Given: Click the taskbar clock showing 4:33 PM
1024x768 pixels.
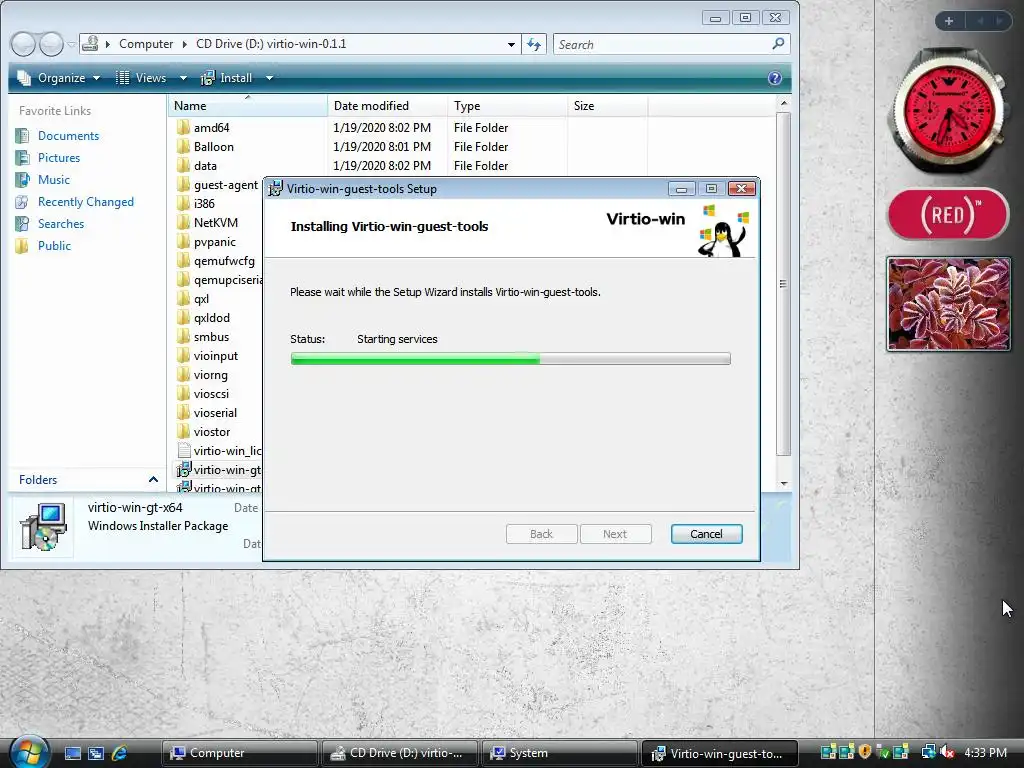Looking at the screenshot, I should (985, 752).
